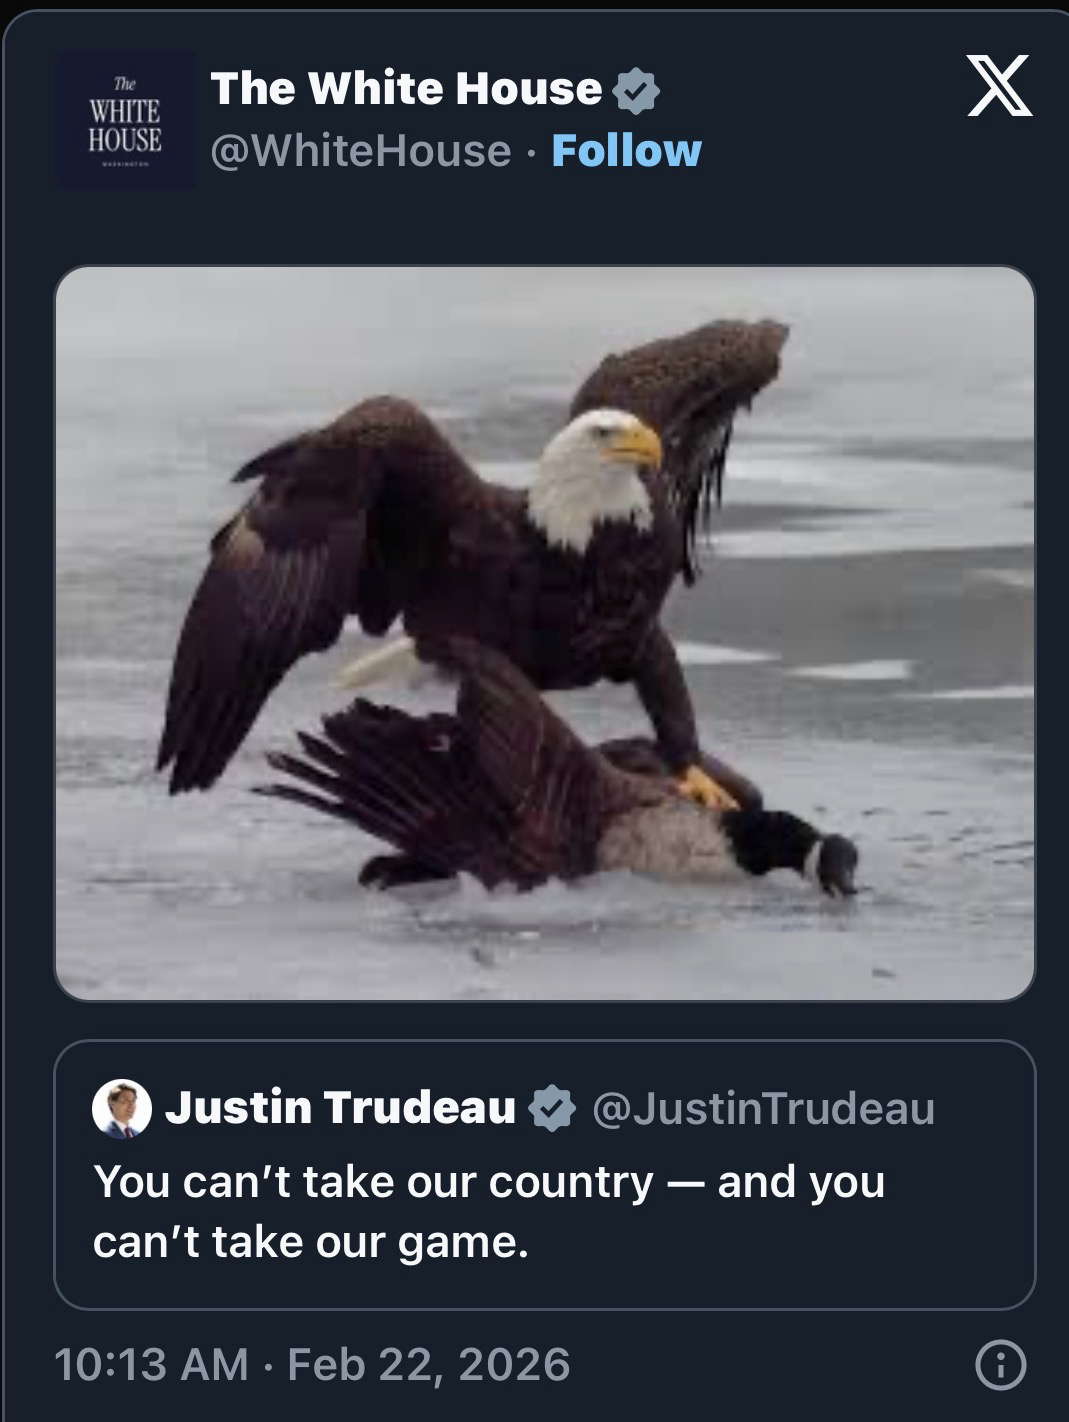Open quoted text "You can't take our country"
1069x1422 pixels.
[373, 1181]
